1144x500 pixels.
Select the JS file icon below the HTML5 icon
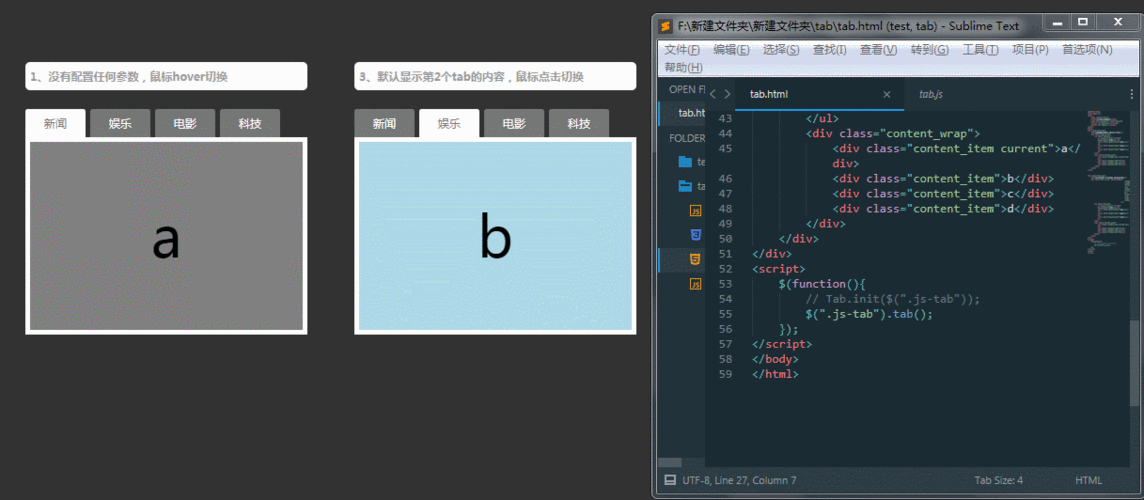click(696, 283)
